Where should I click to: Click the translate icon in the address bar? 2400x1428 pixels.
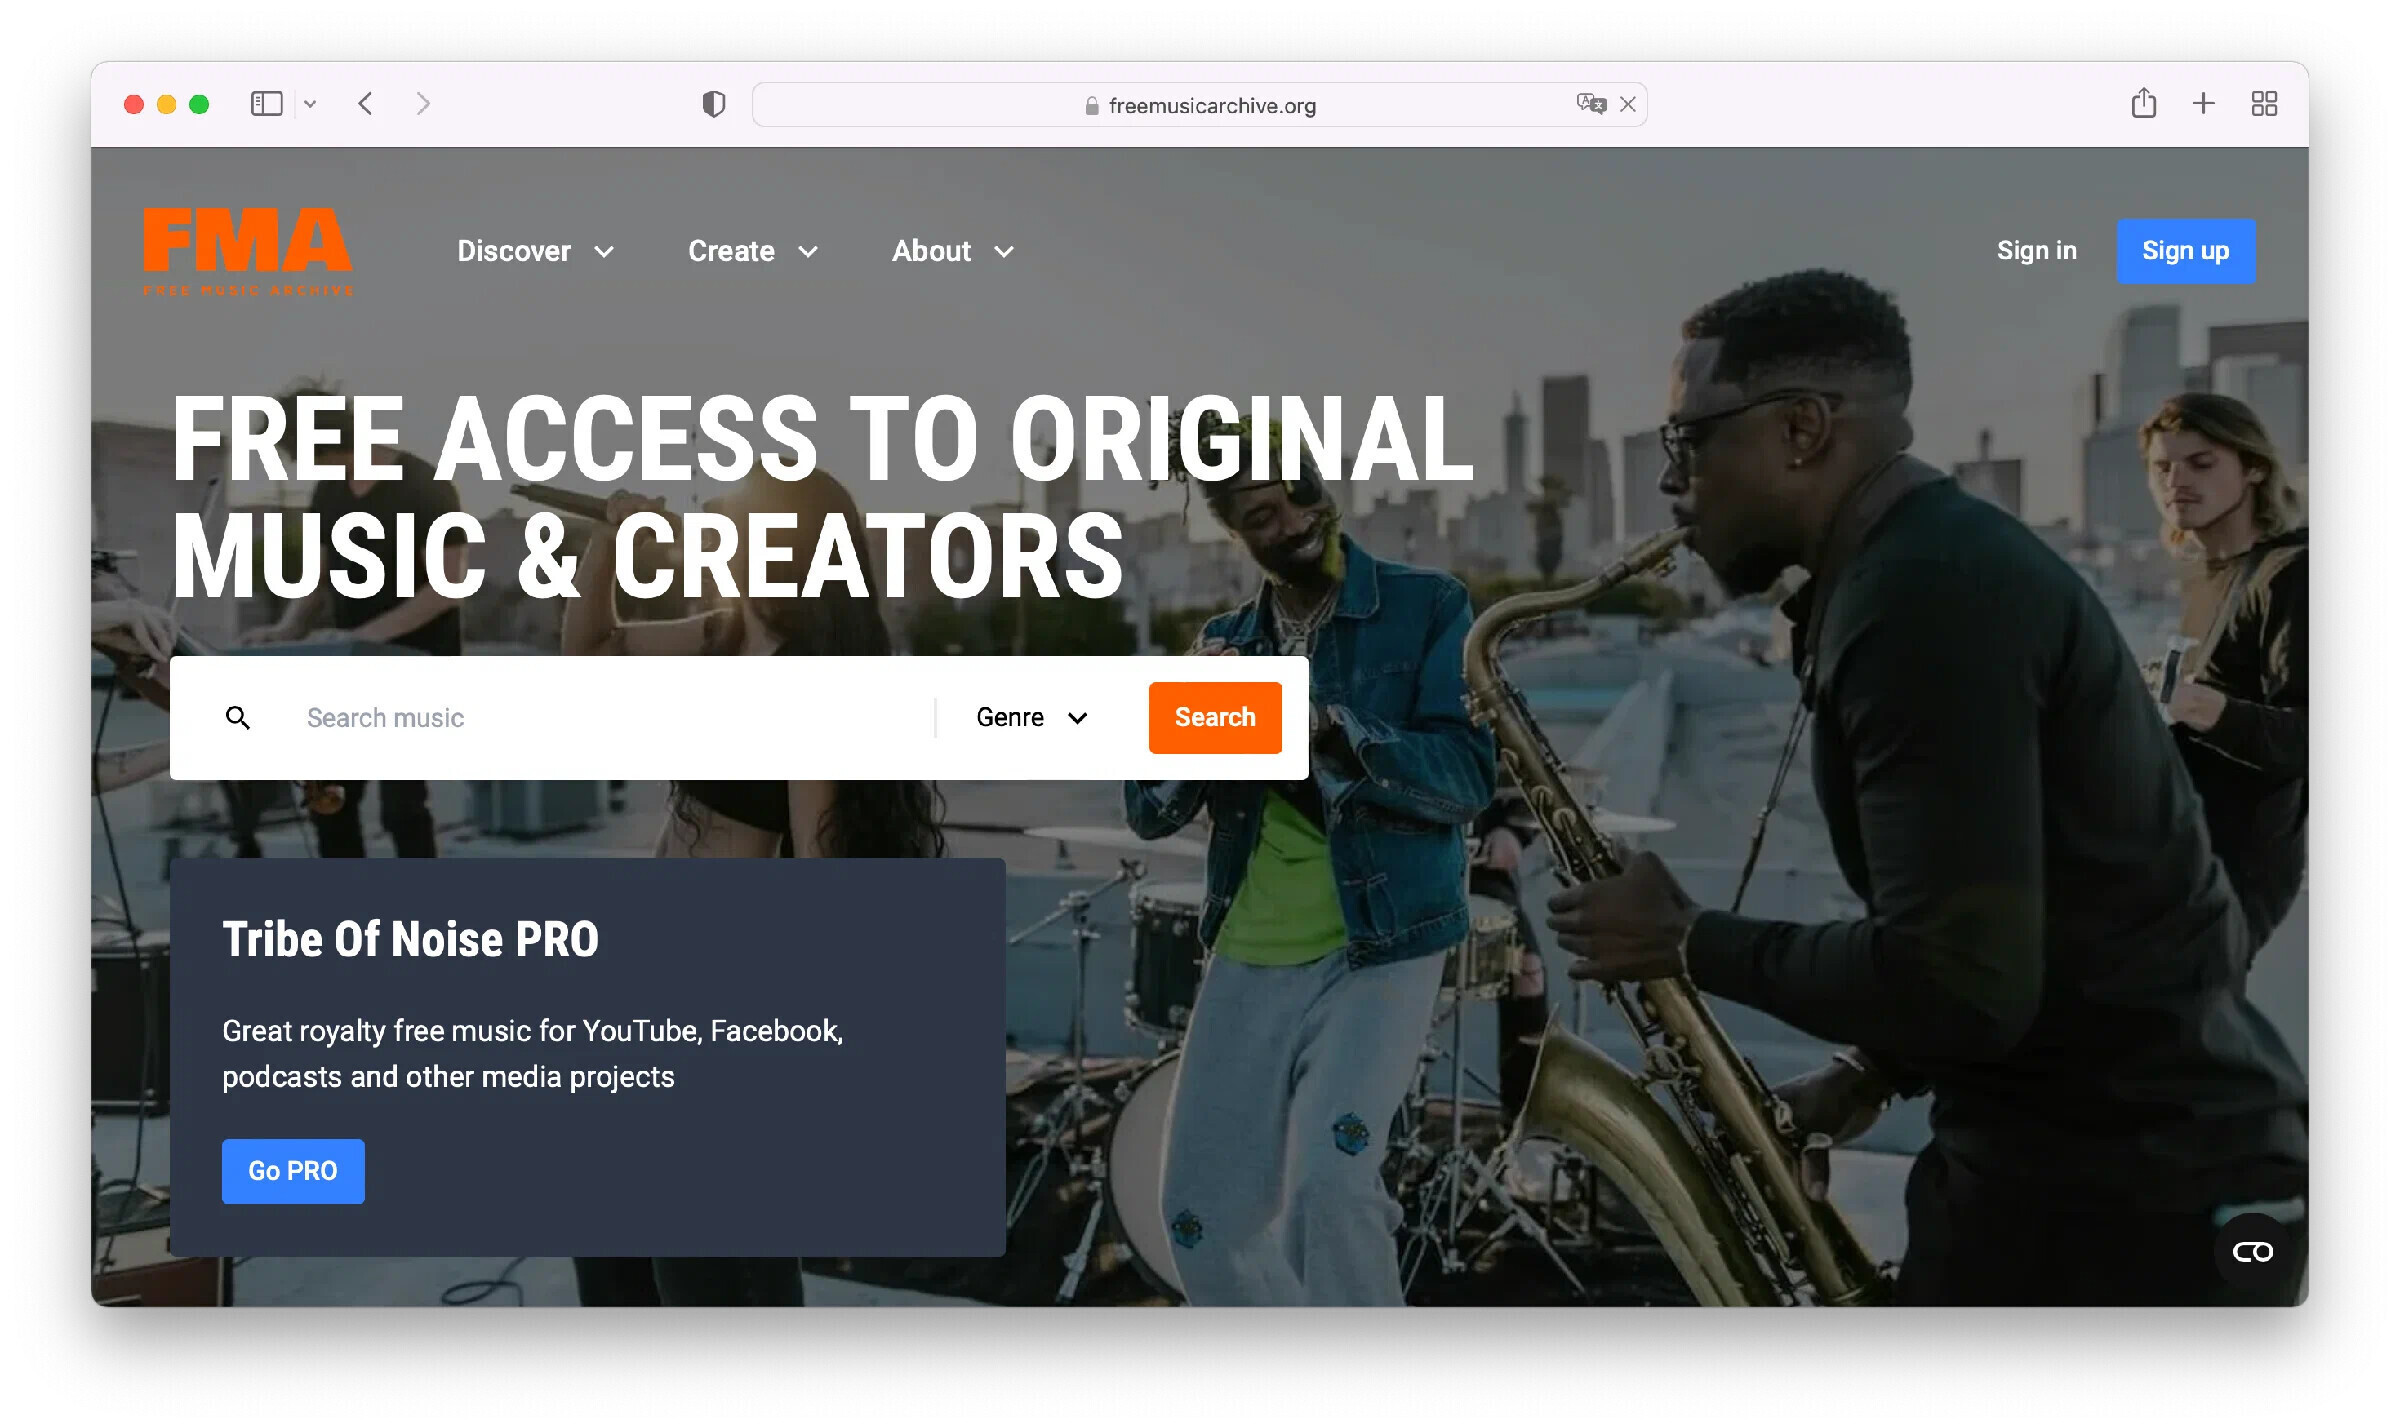pos(1590,104)
